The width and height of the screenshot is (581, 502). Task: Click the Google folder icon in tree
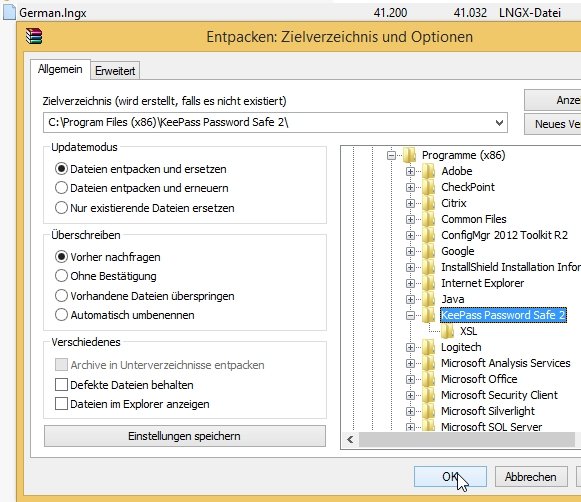coord(429,251)
